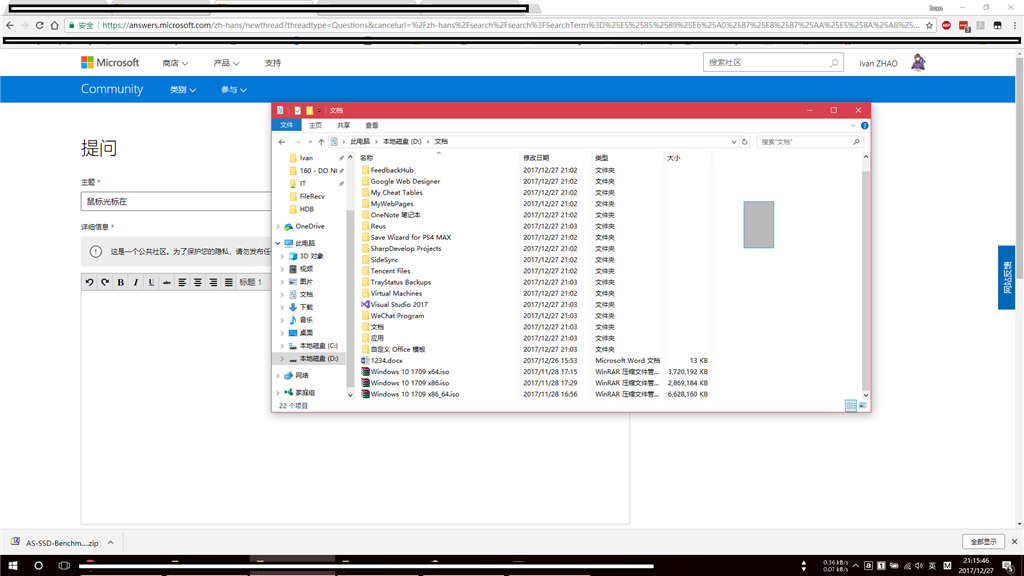Expand the 参与 dropdown in Community bar

tap(233, 89)
